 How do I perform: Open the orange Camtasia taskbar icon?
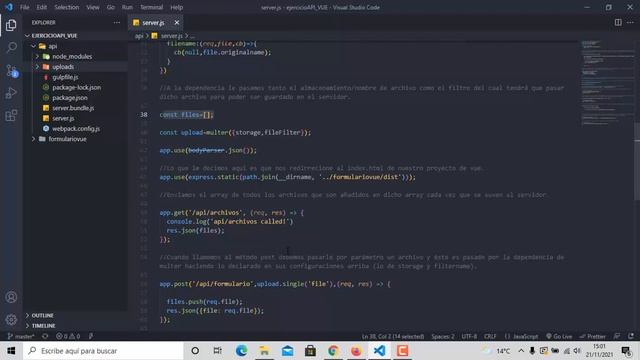coord(402,351)
